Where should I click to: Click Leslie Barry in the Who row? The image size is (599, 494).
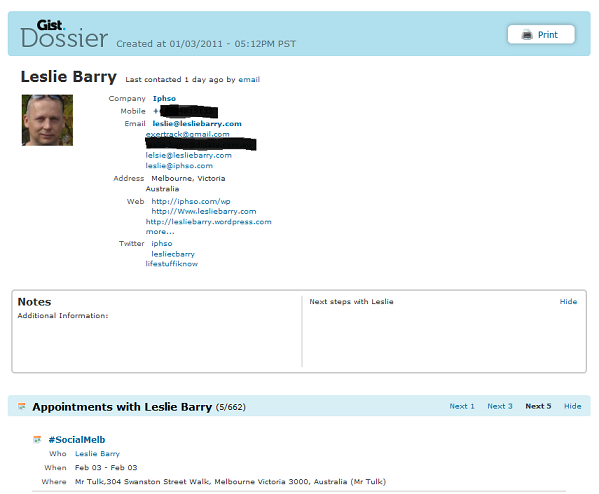click(97, 454)
